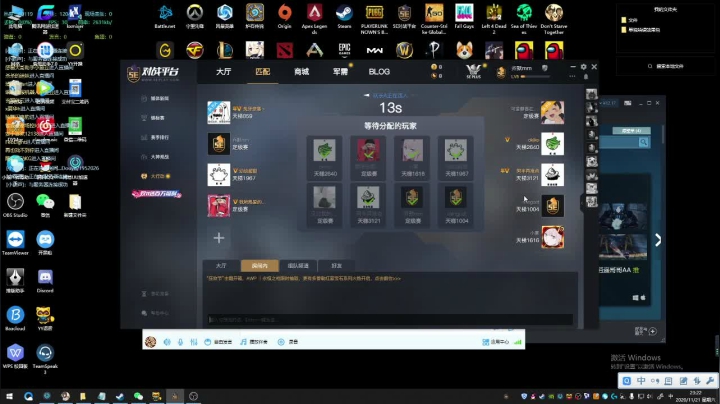Image resolution: width=720 pixels, height=404 pixels.
Task: Switch chat to the team channel tab
Action: click(x=298, y=266)
